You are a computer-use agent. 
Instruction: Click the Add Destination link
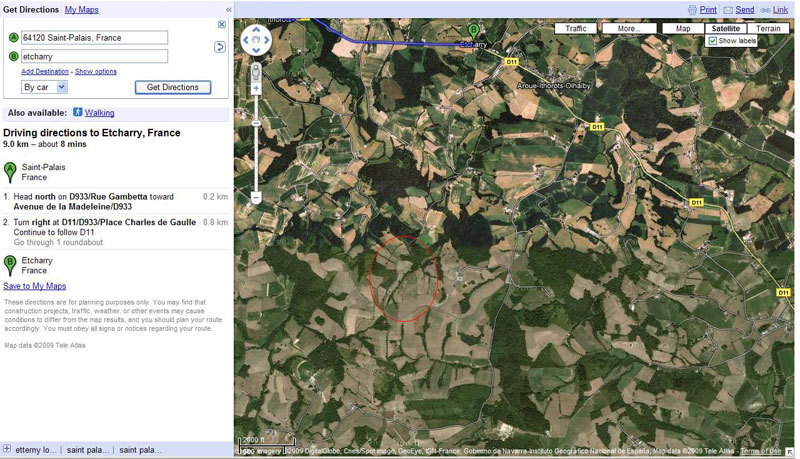click(45, 72)
